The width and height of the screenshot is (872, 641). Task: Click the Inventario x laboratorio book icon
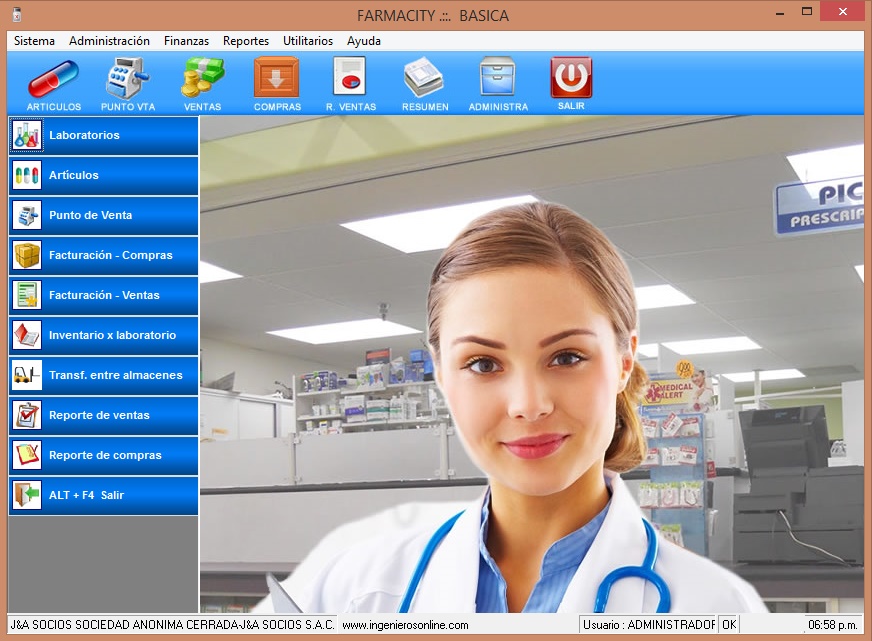(27, 335)
